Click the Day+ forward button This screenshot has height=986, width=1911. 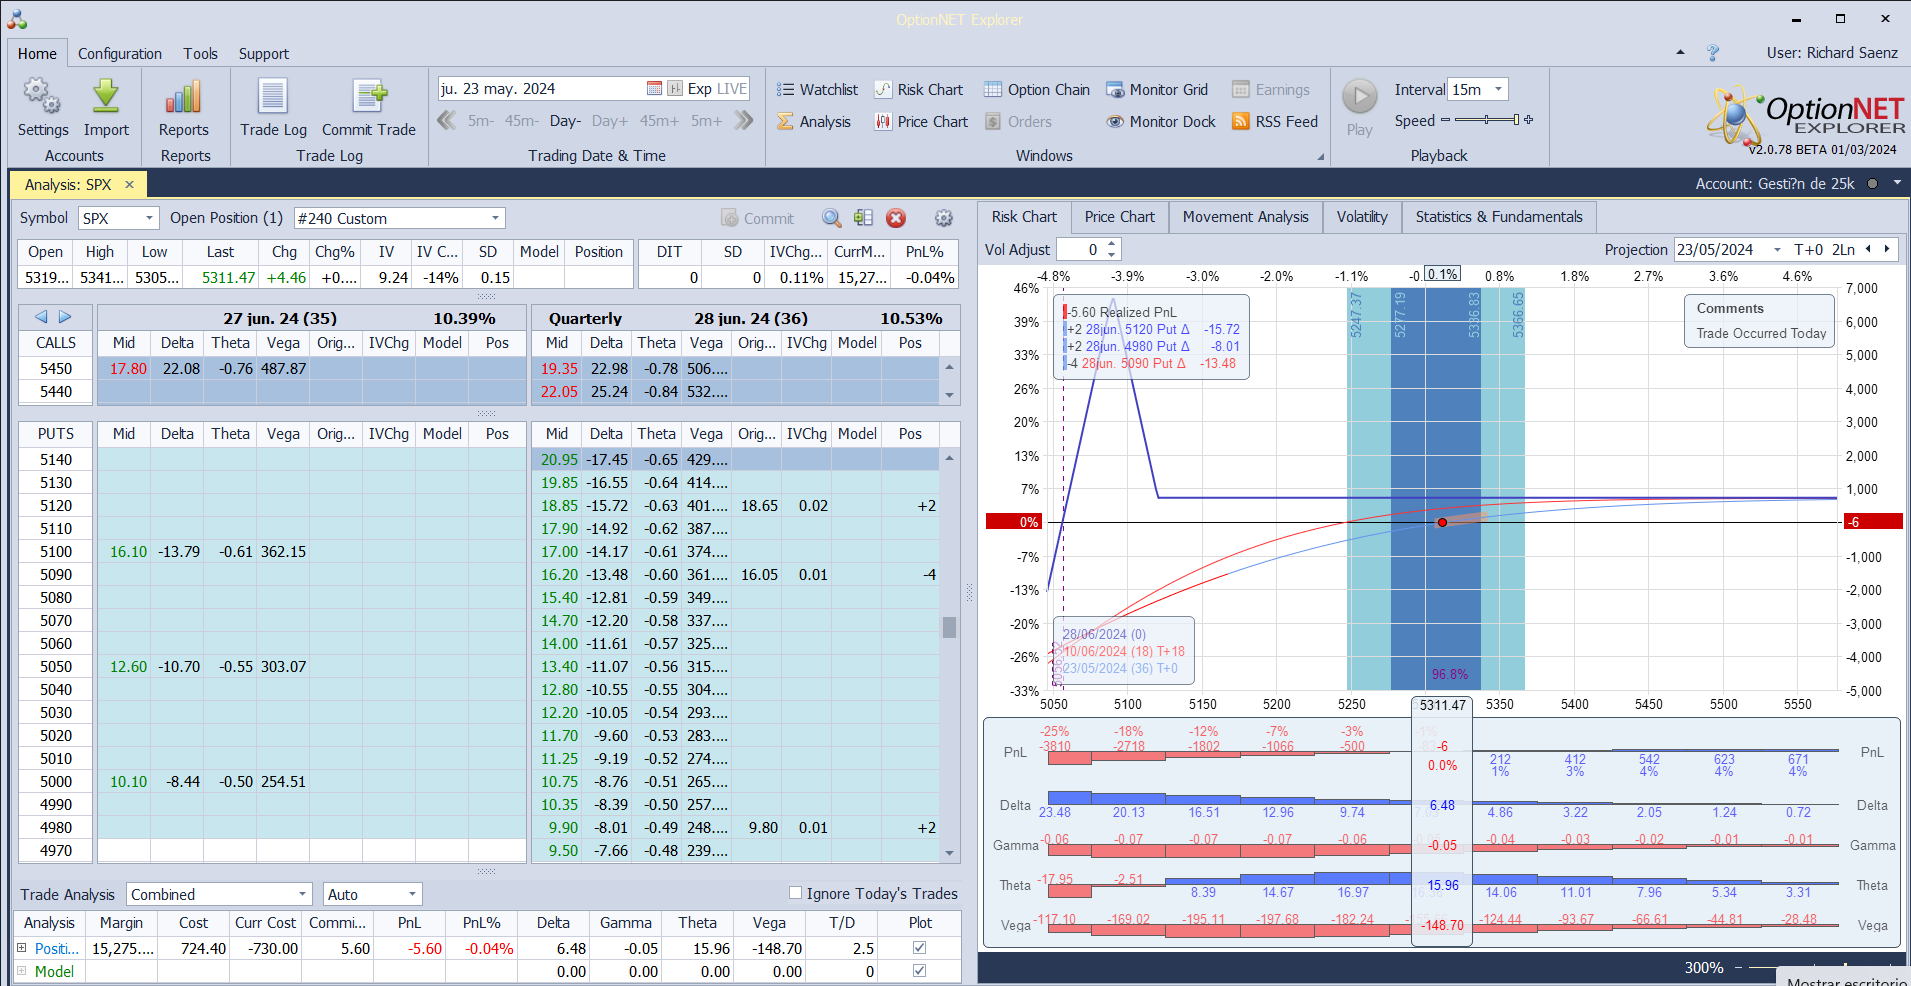pos(609,121)
